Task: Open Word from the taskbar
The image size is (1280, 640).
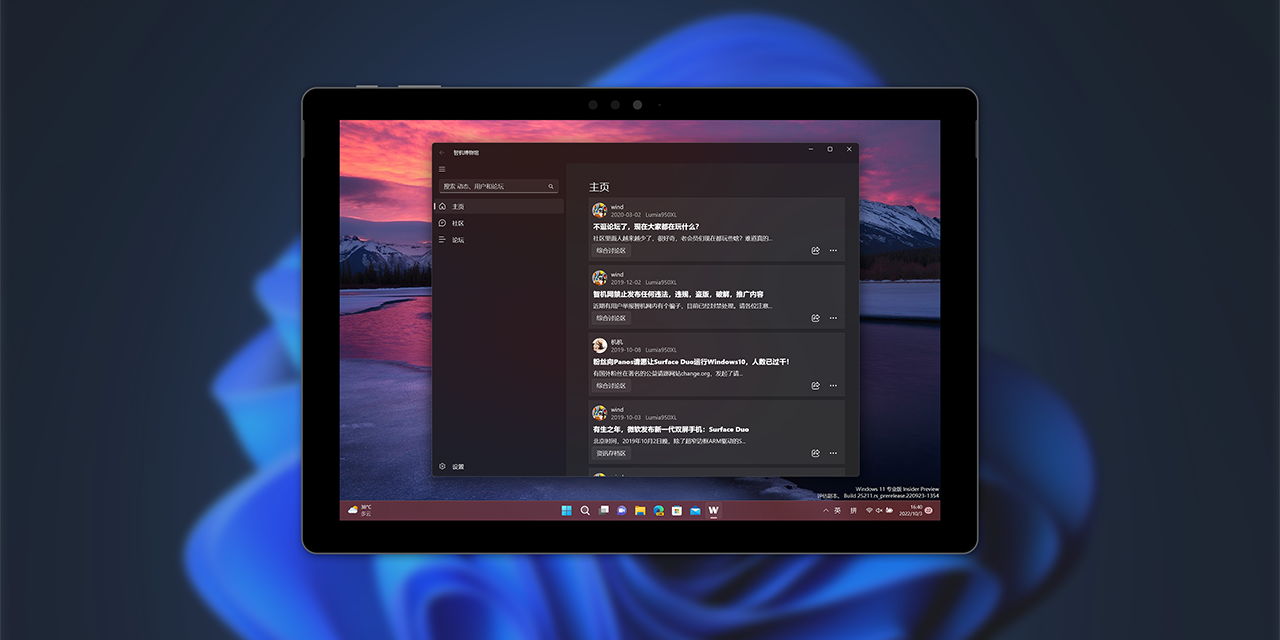Action: click(712, 510)
